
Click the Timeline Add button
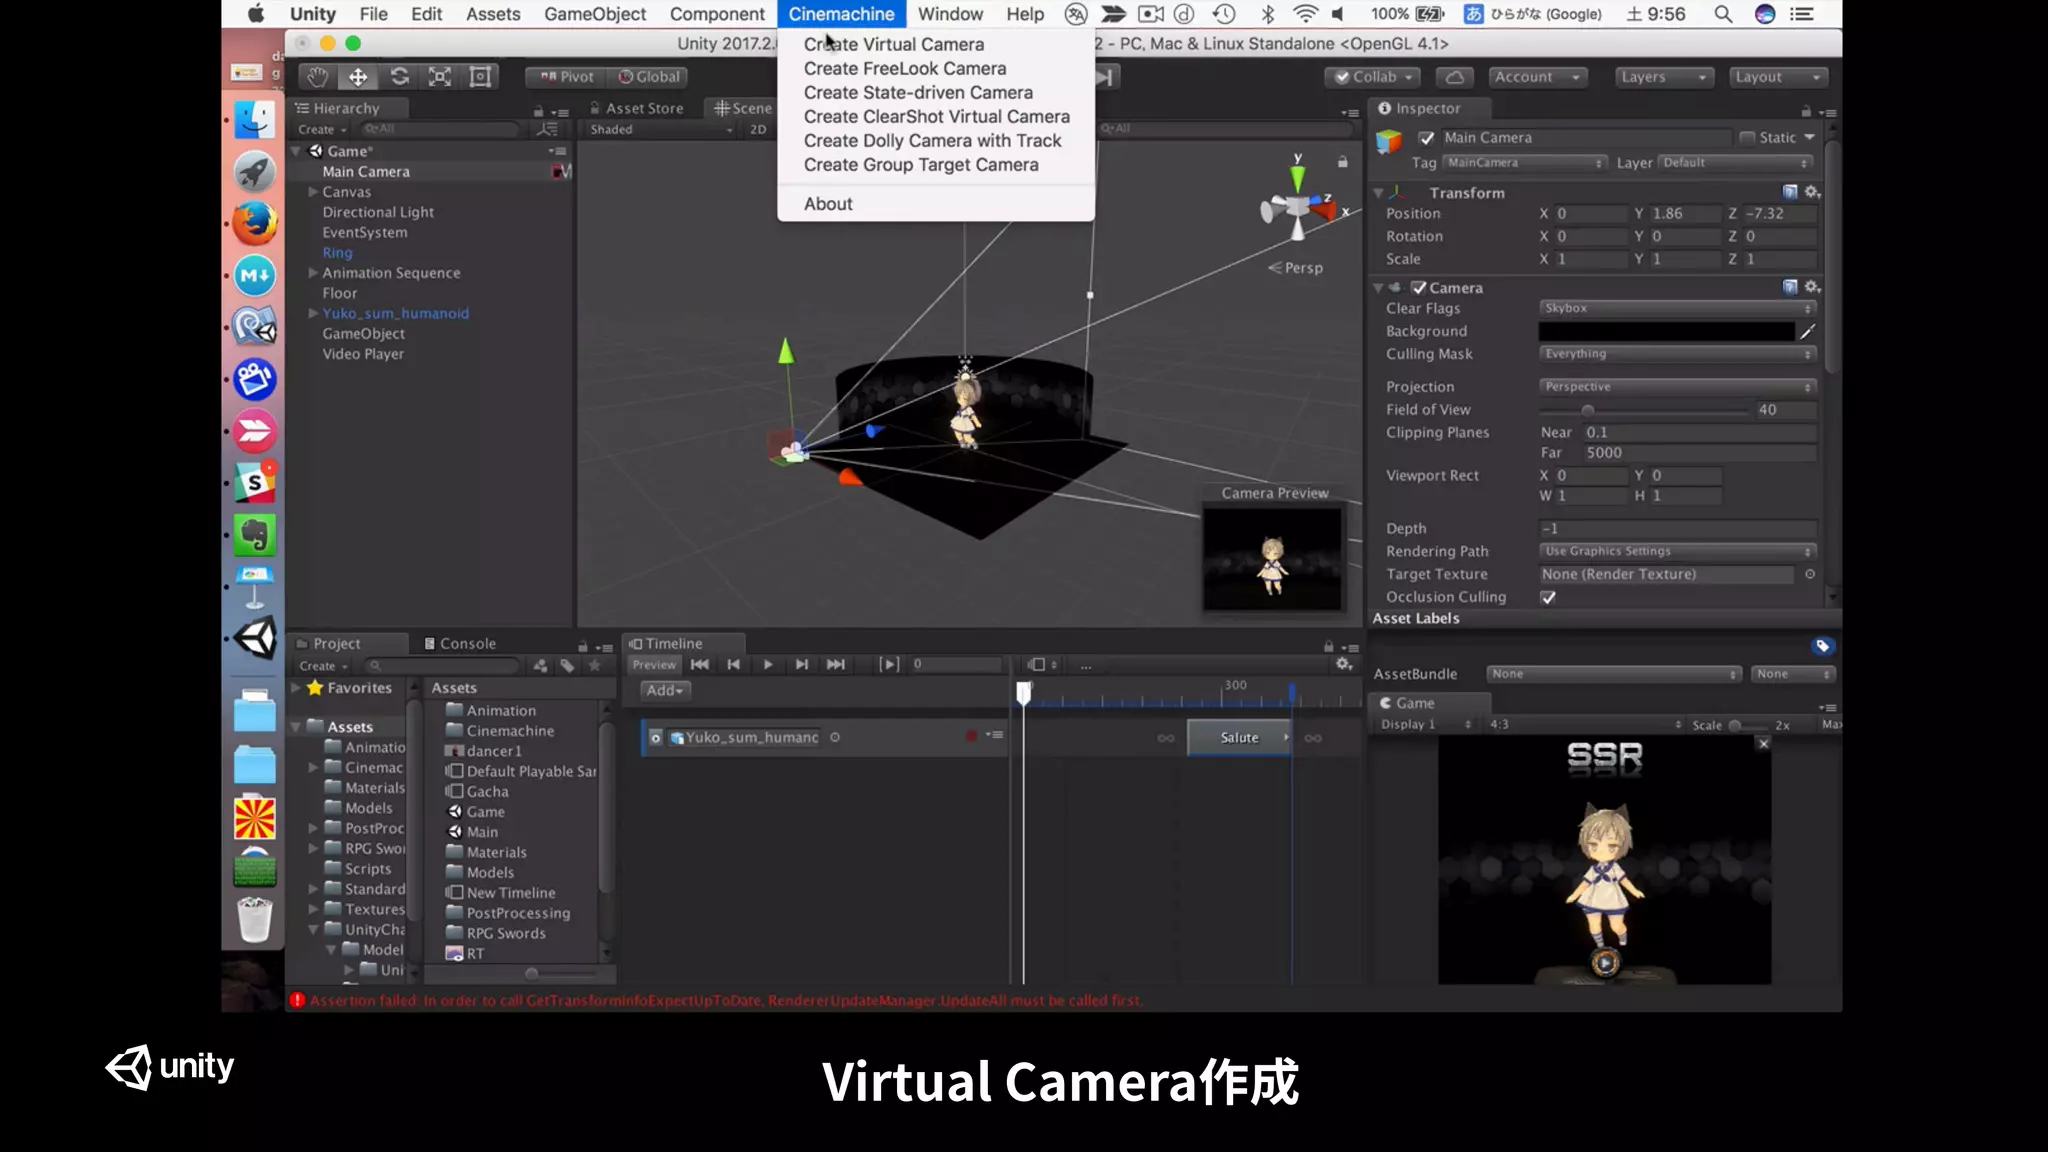pos(664,690)
